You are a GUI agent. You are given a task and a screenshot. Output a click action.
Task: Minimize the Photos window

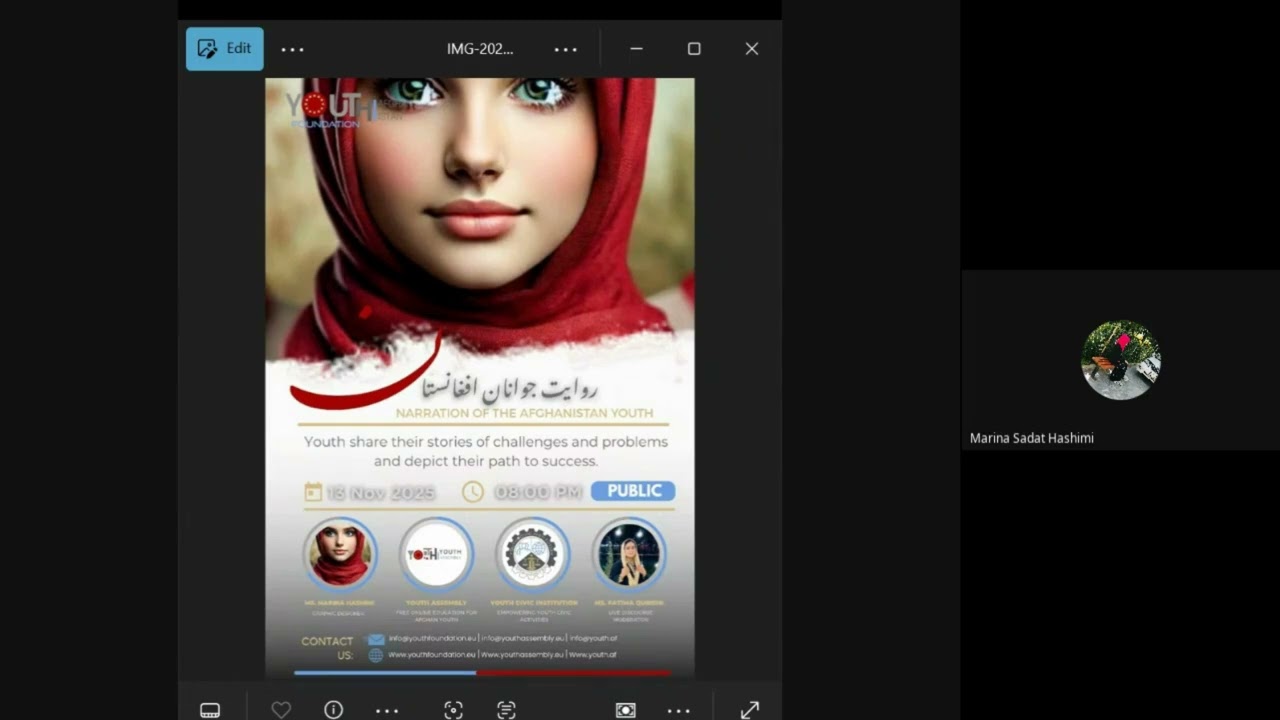[x=636, y=49]
